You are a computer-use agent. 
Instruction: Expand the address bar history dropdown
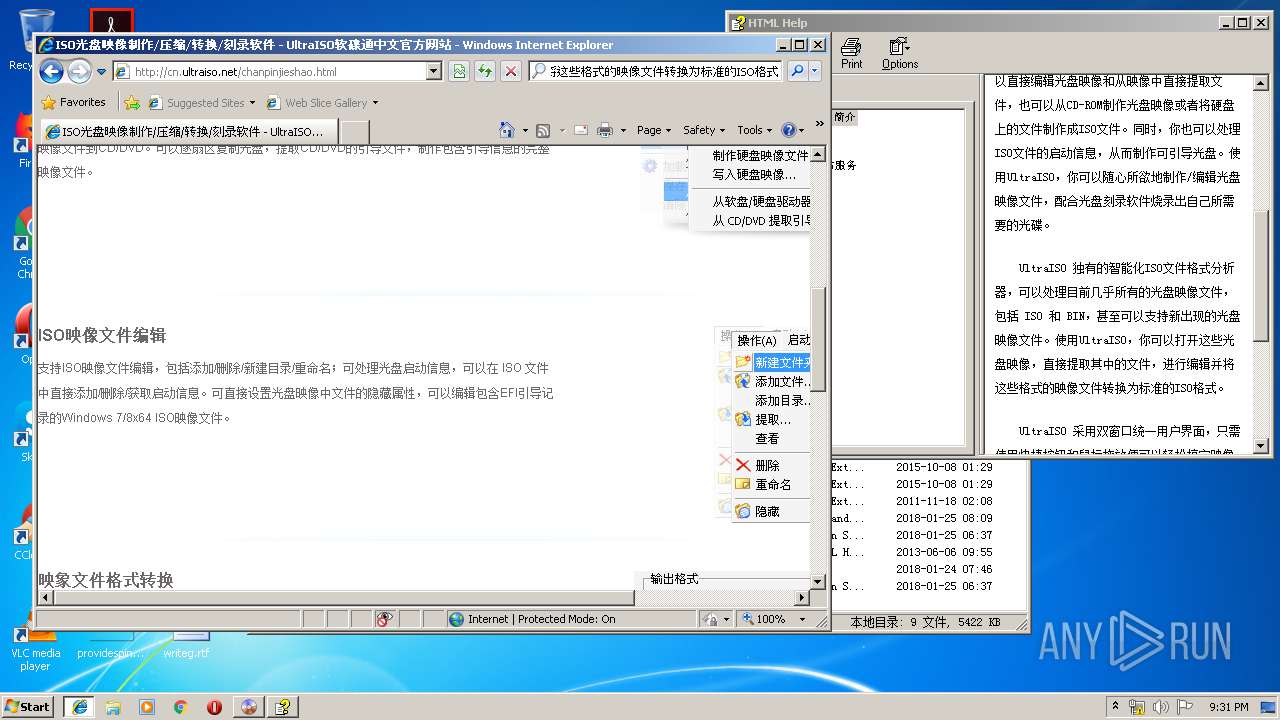[x=434, y=72]
